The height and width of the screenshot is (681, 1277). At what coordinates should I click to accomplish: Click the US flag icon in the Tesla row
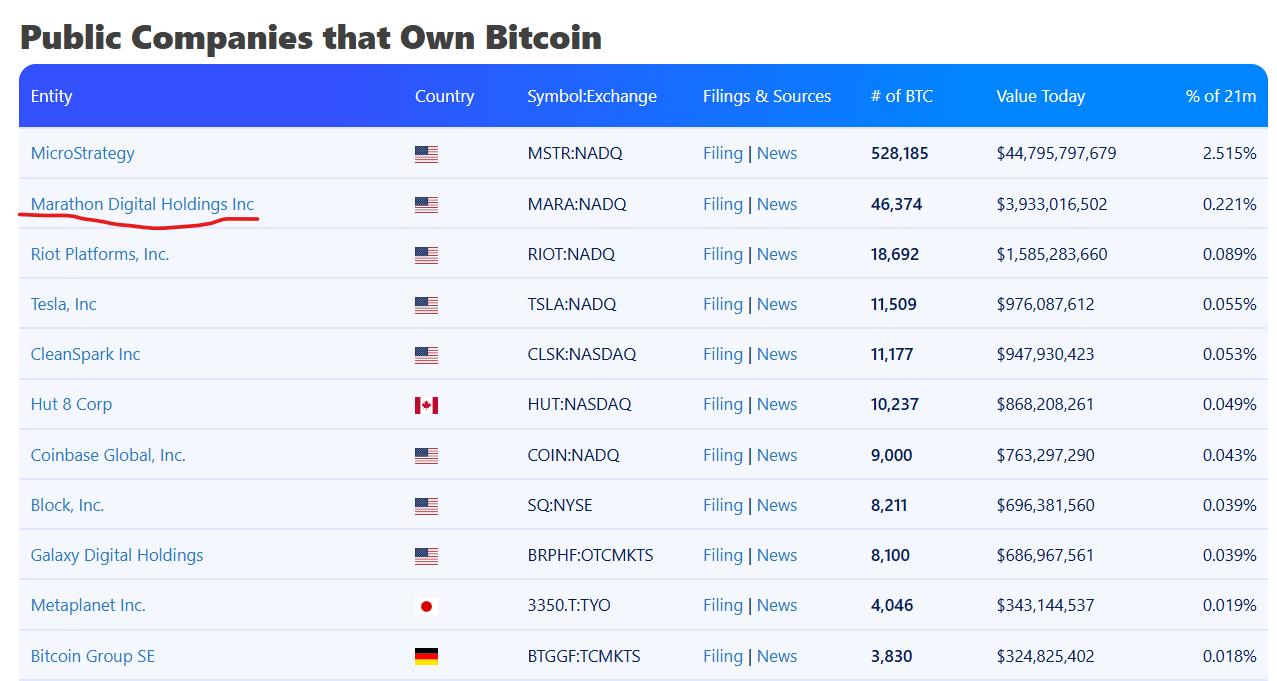(426, 305)
